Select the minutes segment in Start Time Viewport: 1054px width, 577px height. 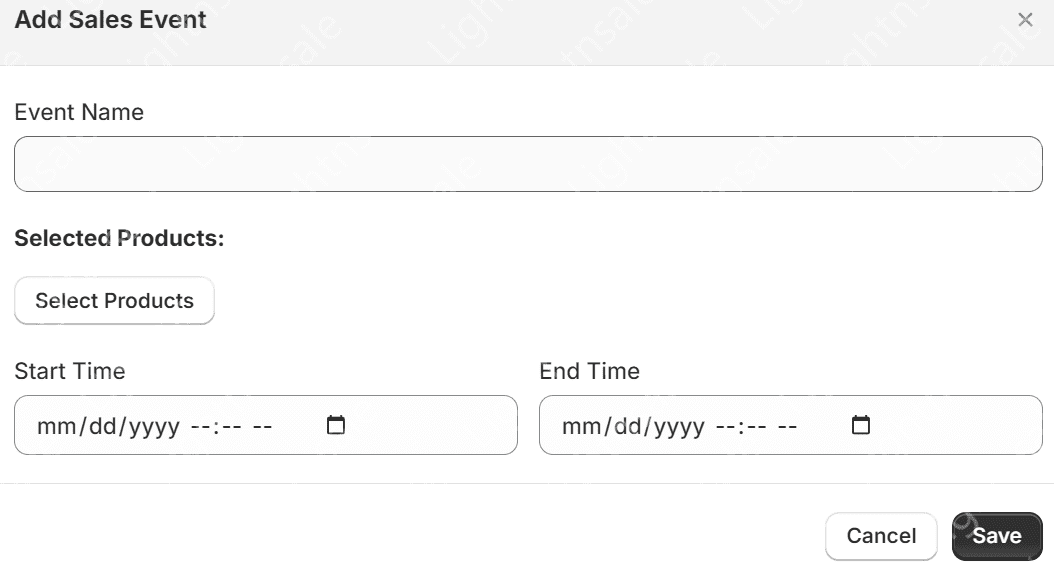point(231,426)
